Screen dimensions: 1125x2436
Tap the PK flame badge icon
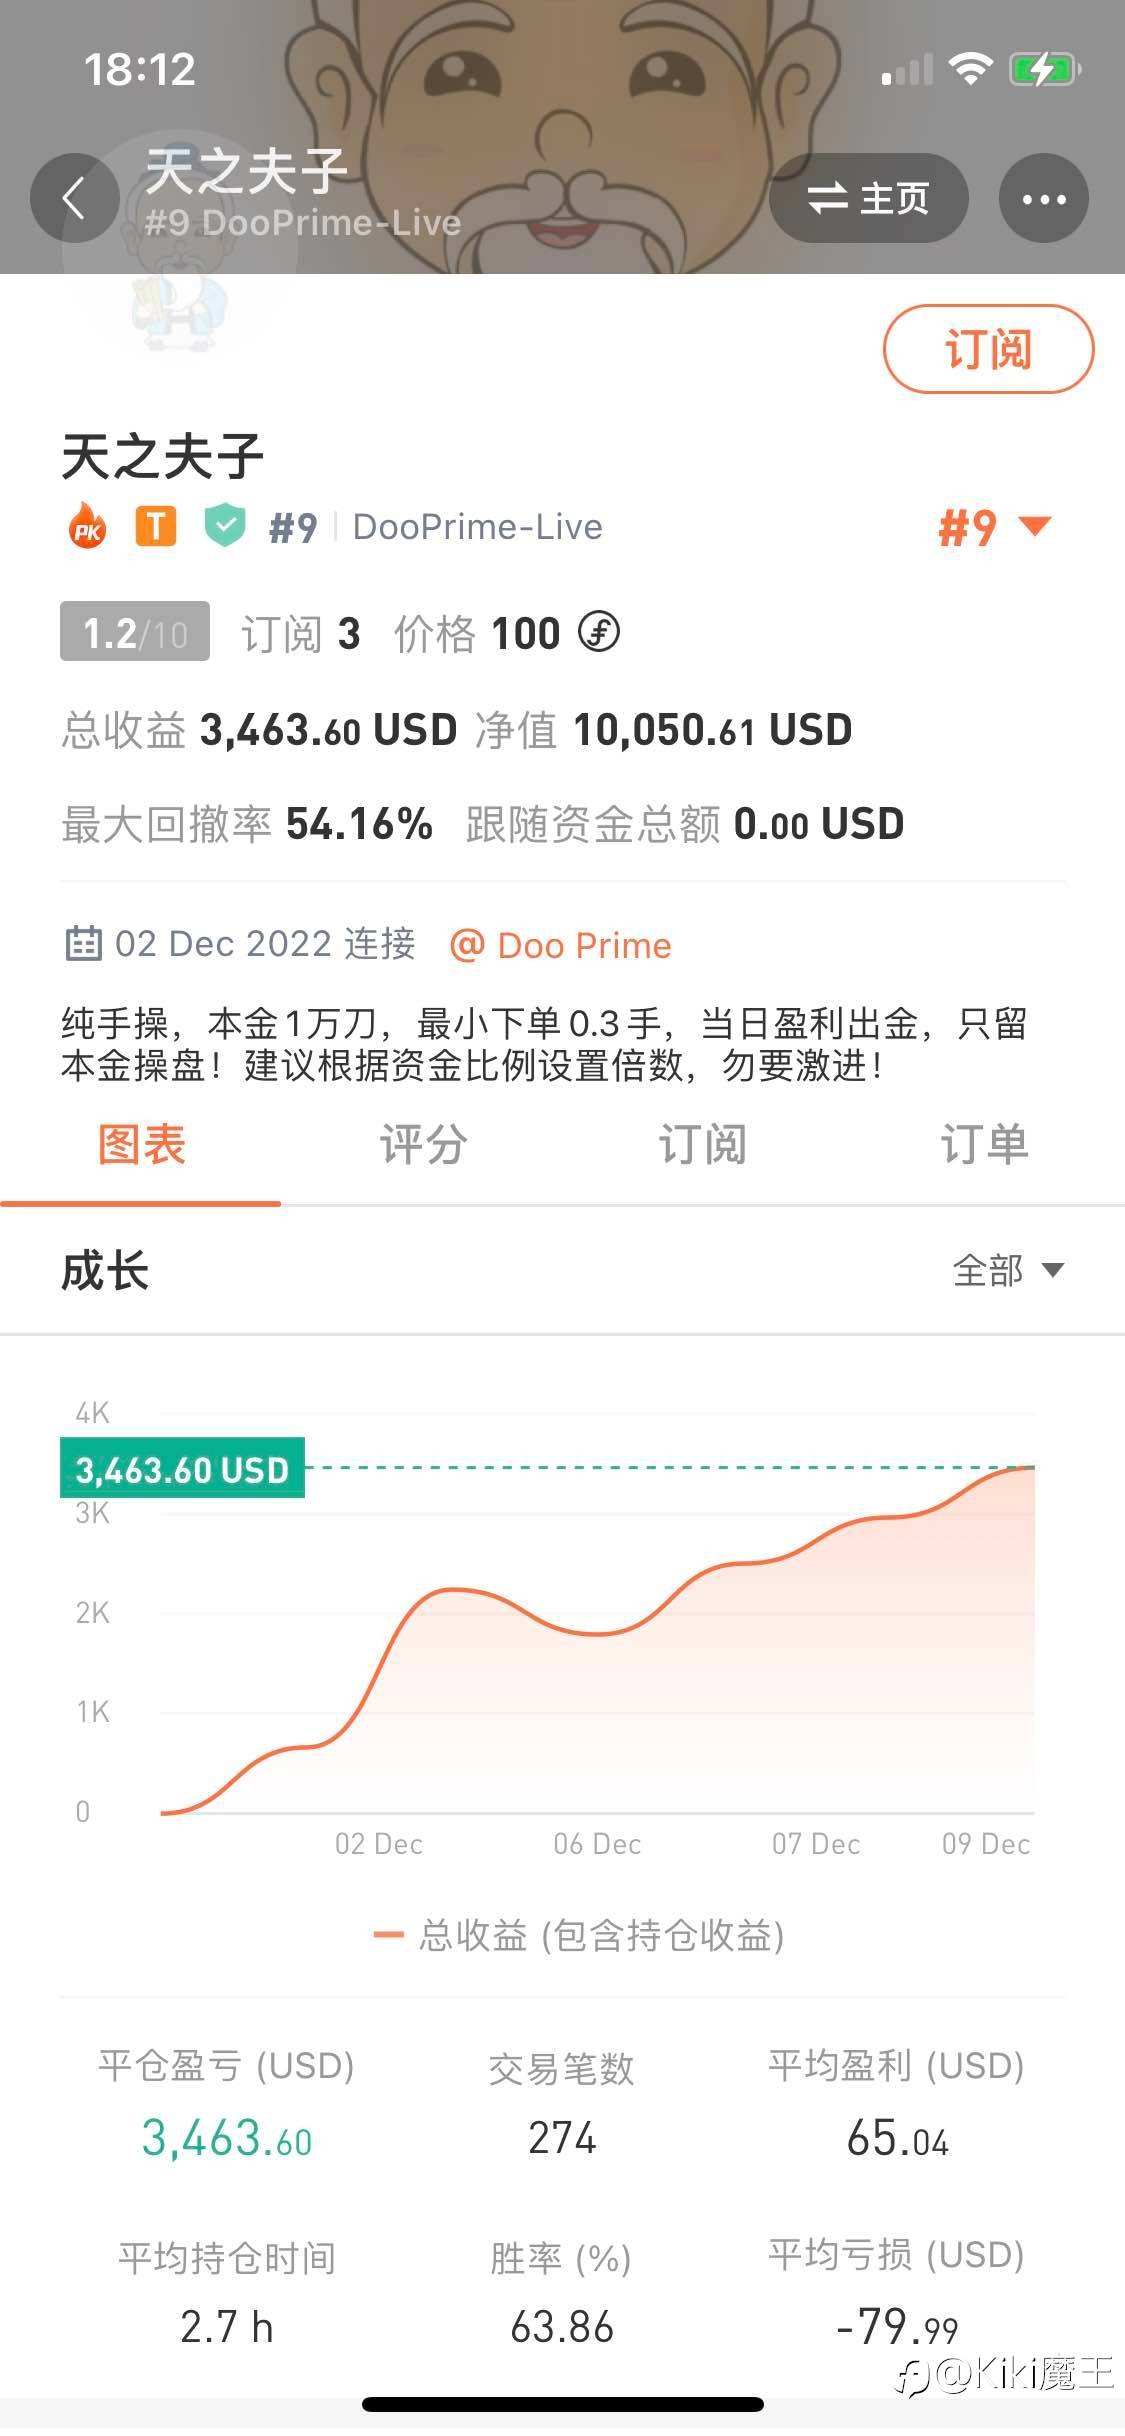pos(88,527)
